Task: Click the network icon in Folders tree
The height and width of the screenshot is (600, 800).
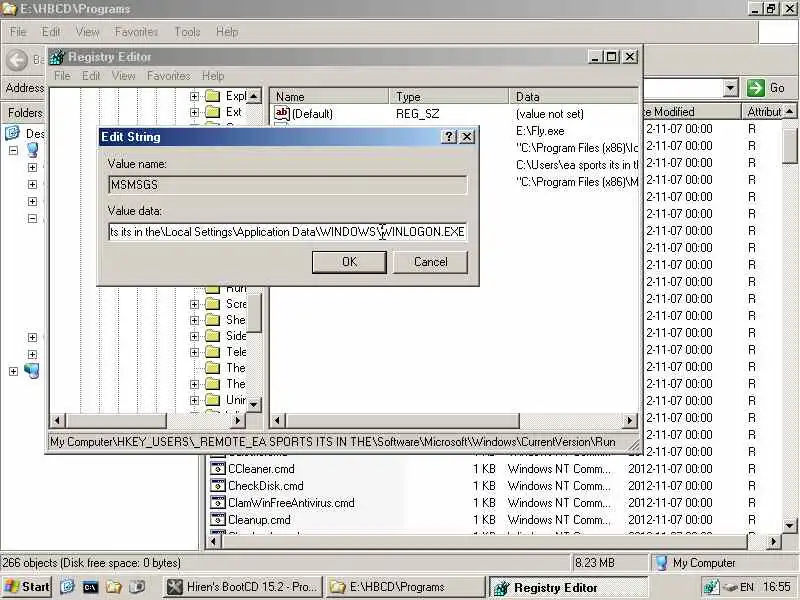Action: (x=32, y=371)
